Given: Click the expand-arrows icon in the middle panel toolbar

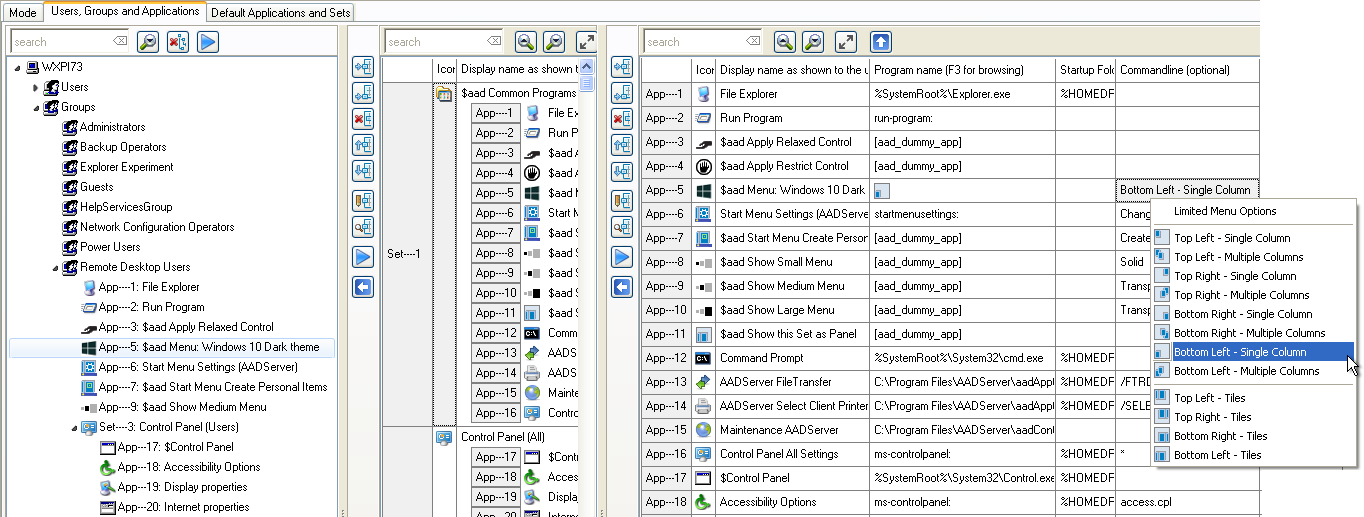Looking at the screenshot, I should [586, 42].
